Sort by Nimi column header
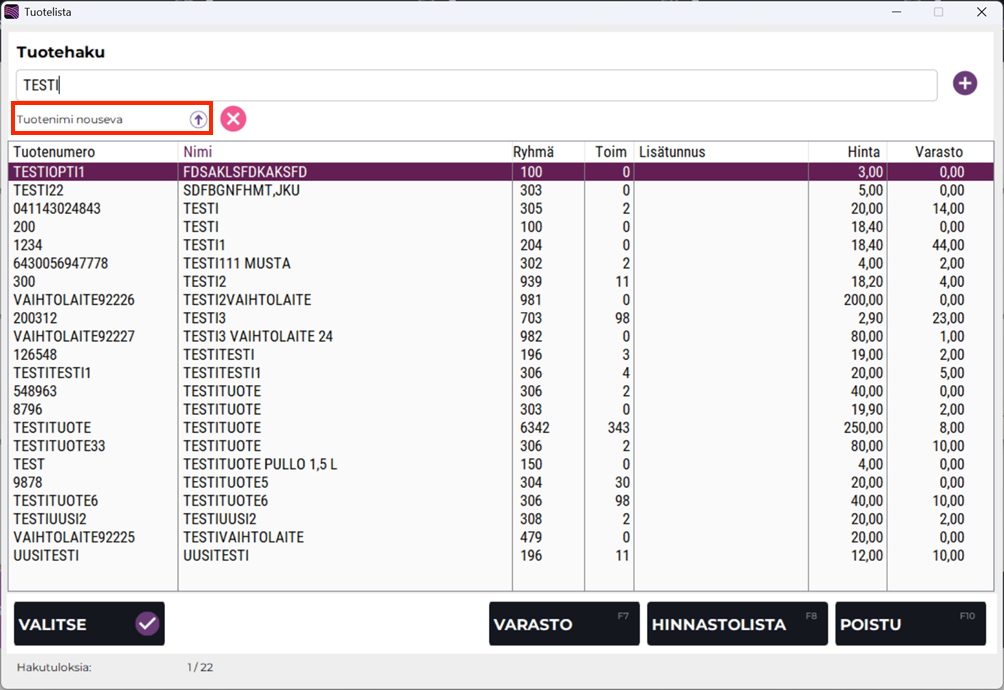Viewport: 1004px width, 690px height. [x=198, y=152]
